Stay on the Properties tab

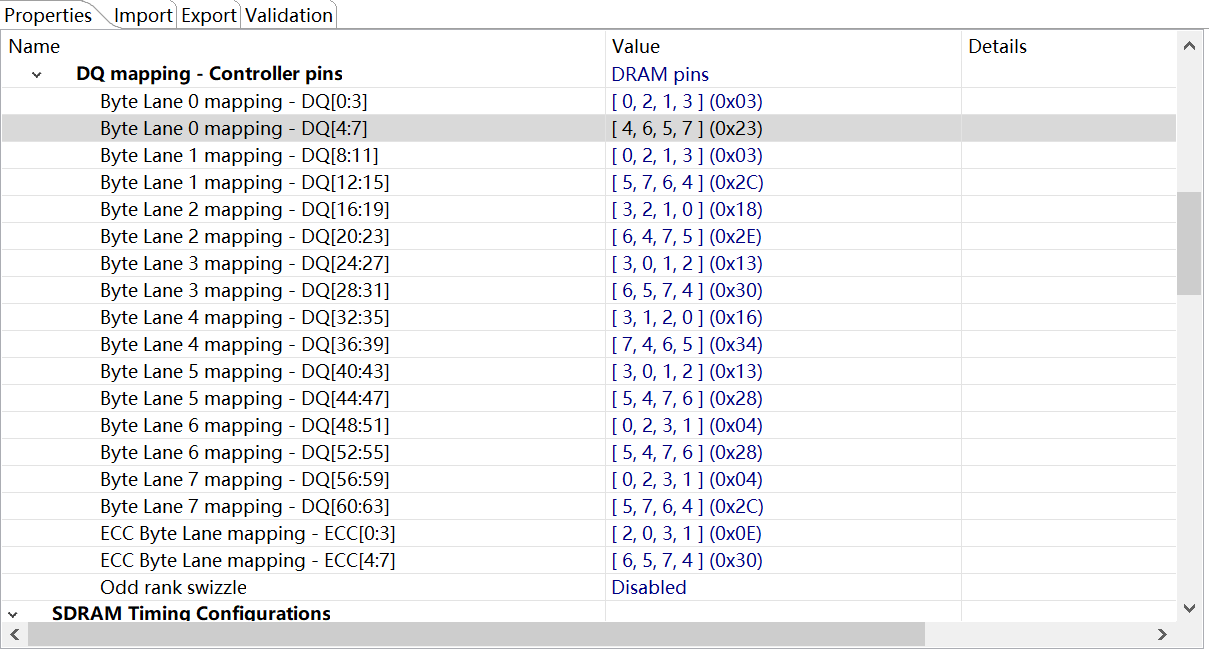click(48, 15)
